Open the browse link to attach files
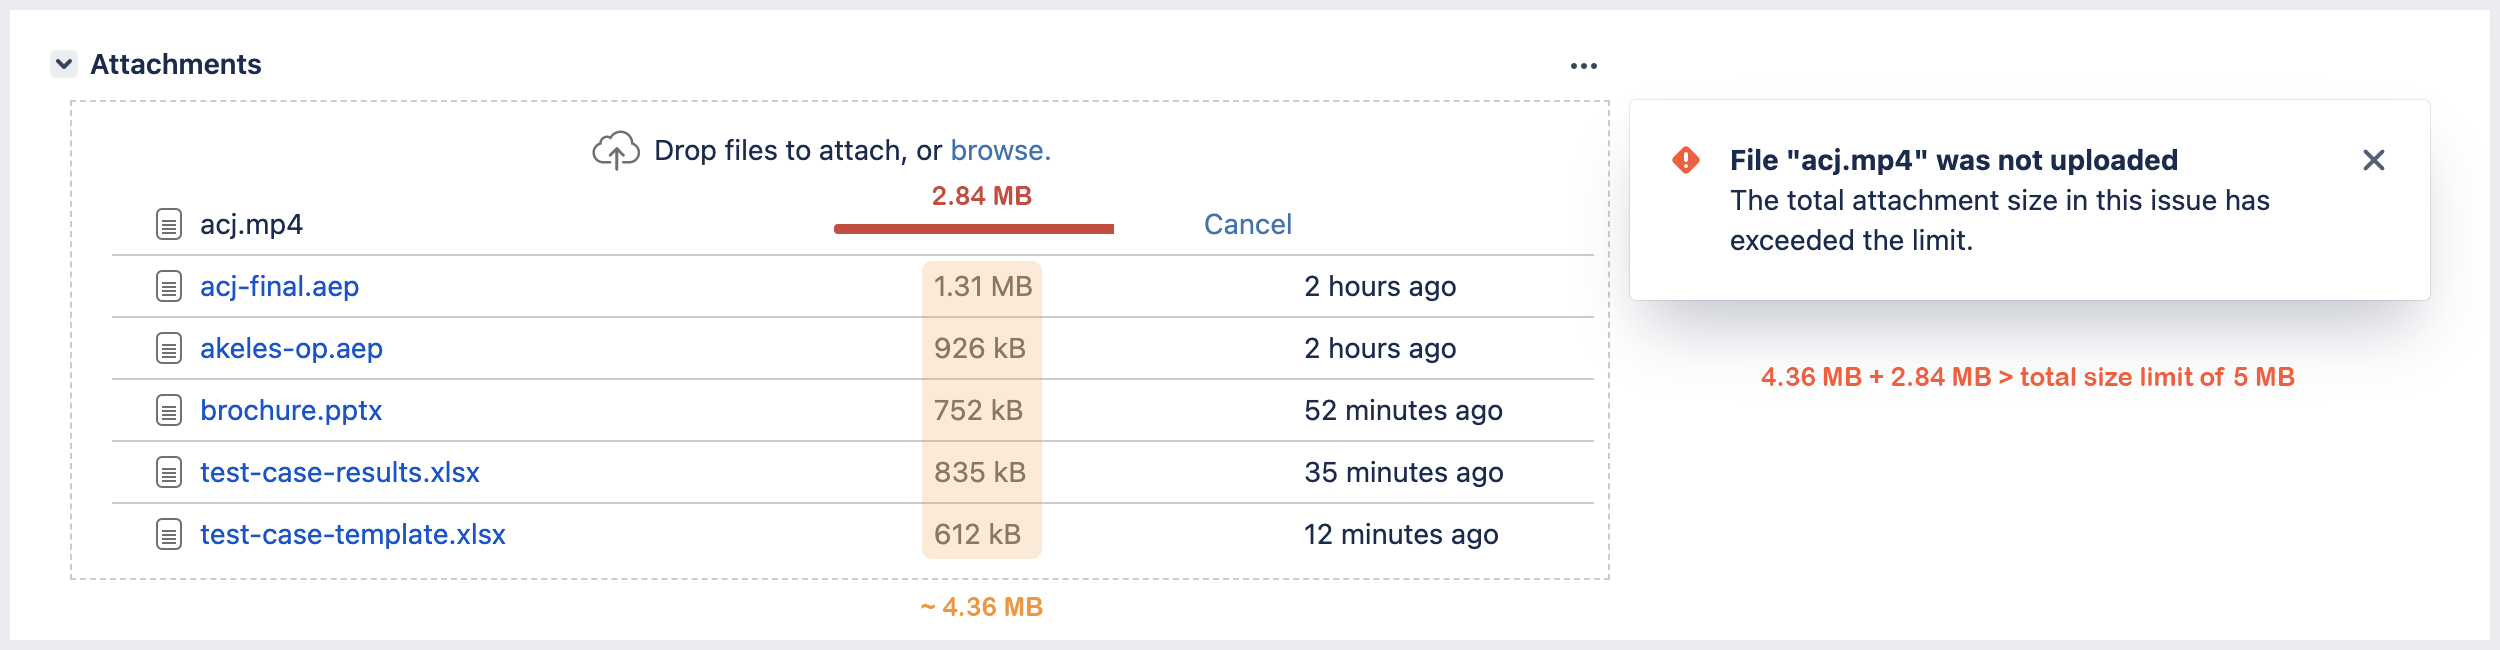The height and width of the screenshot is (650, 2500). (999, 150)
